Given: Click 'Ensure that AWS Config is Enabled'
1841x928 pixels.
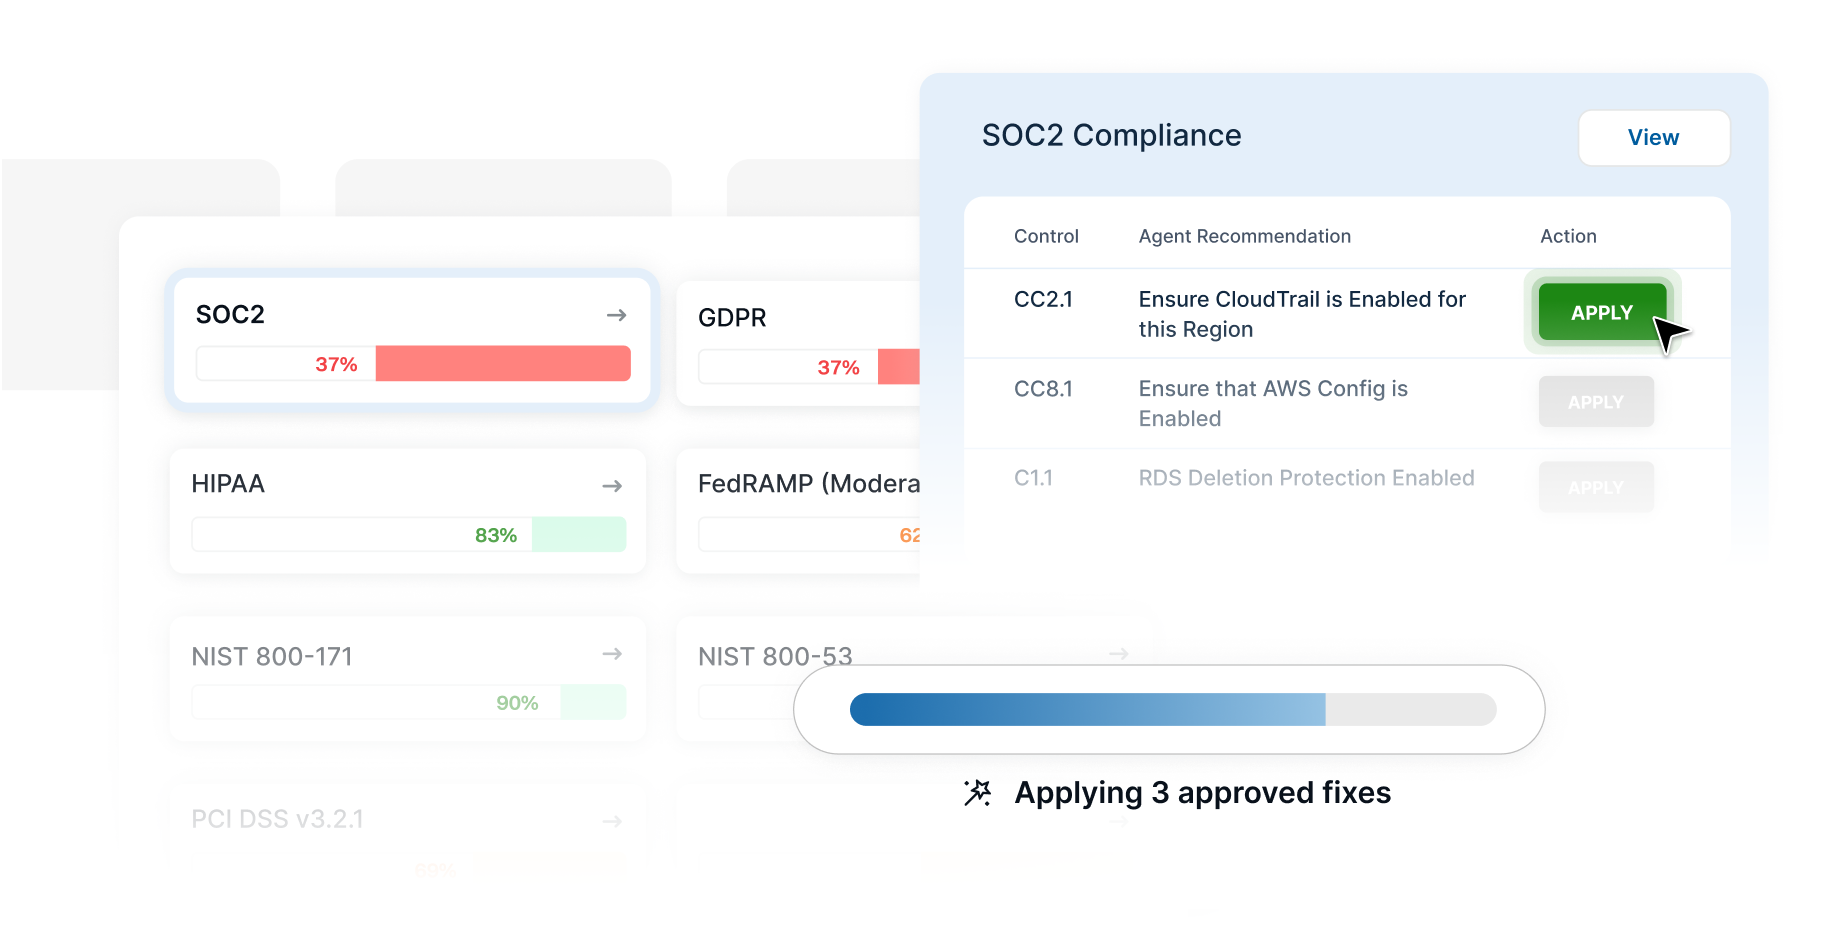Looking at the screenshot, I should click(1273, 404).
